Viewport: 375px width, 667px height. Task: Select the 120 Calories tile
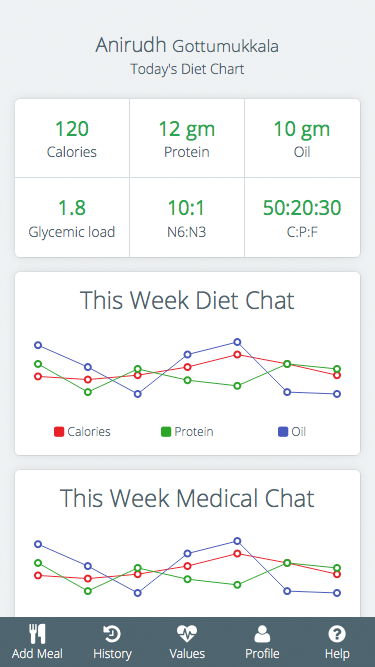coord(72,138)
